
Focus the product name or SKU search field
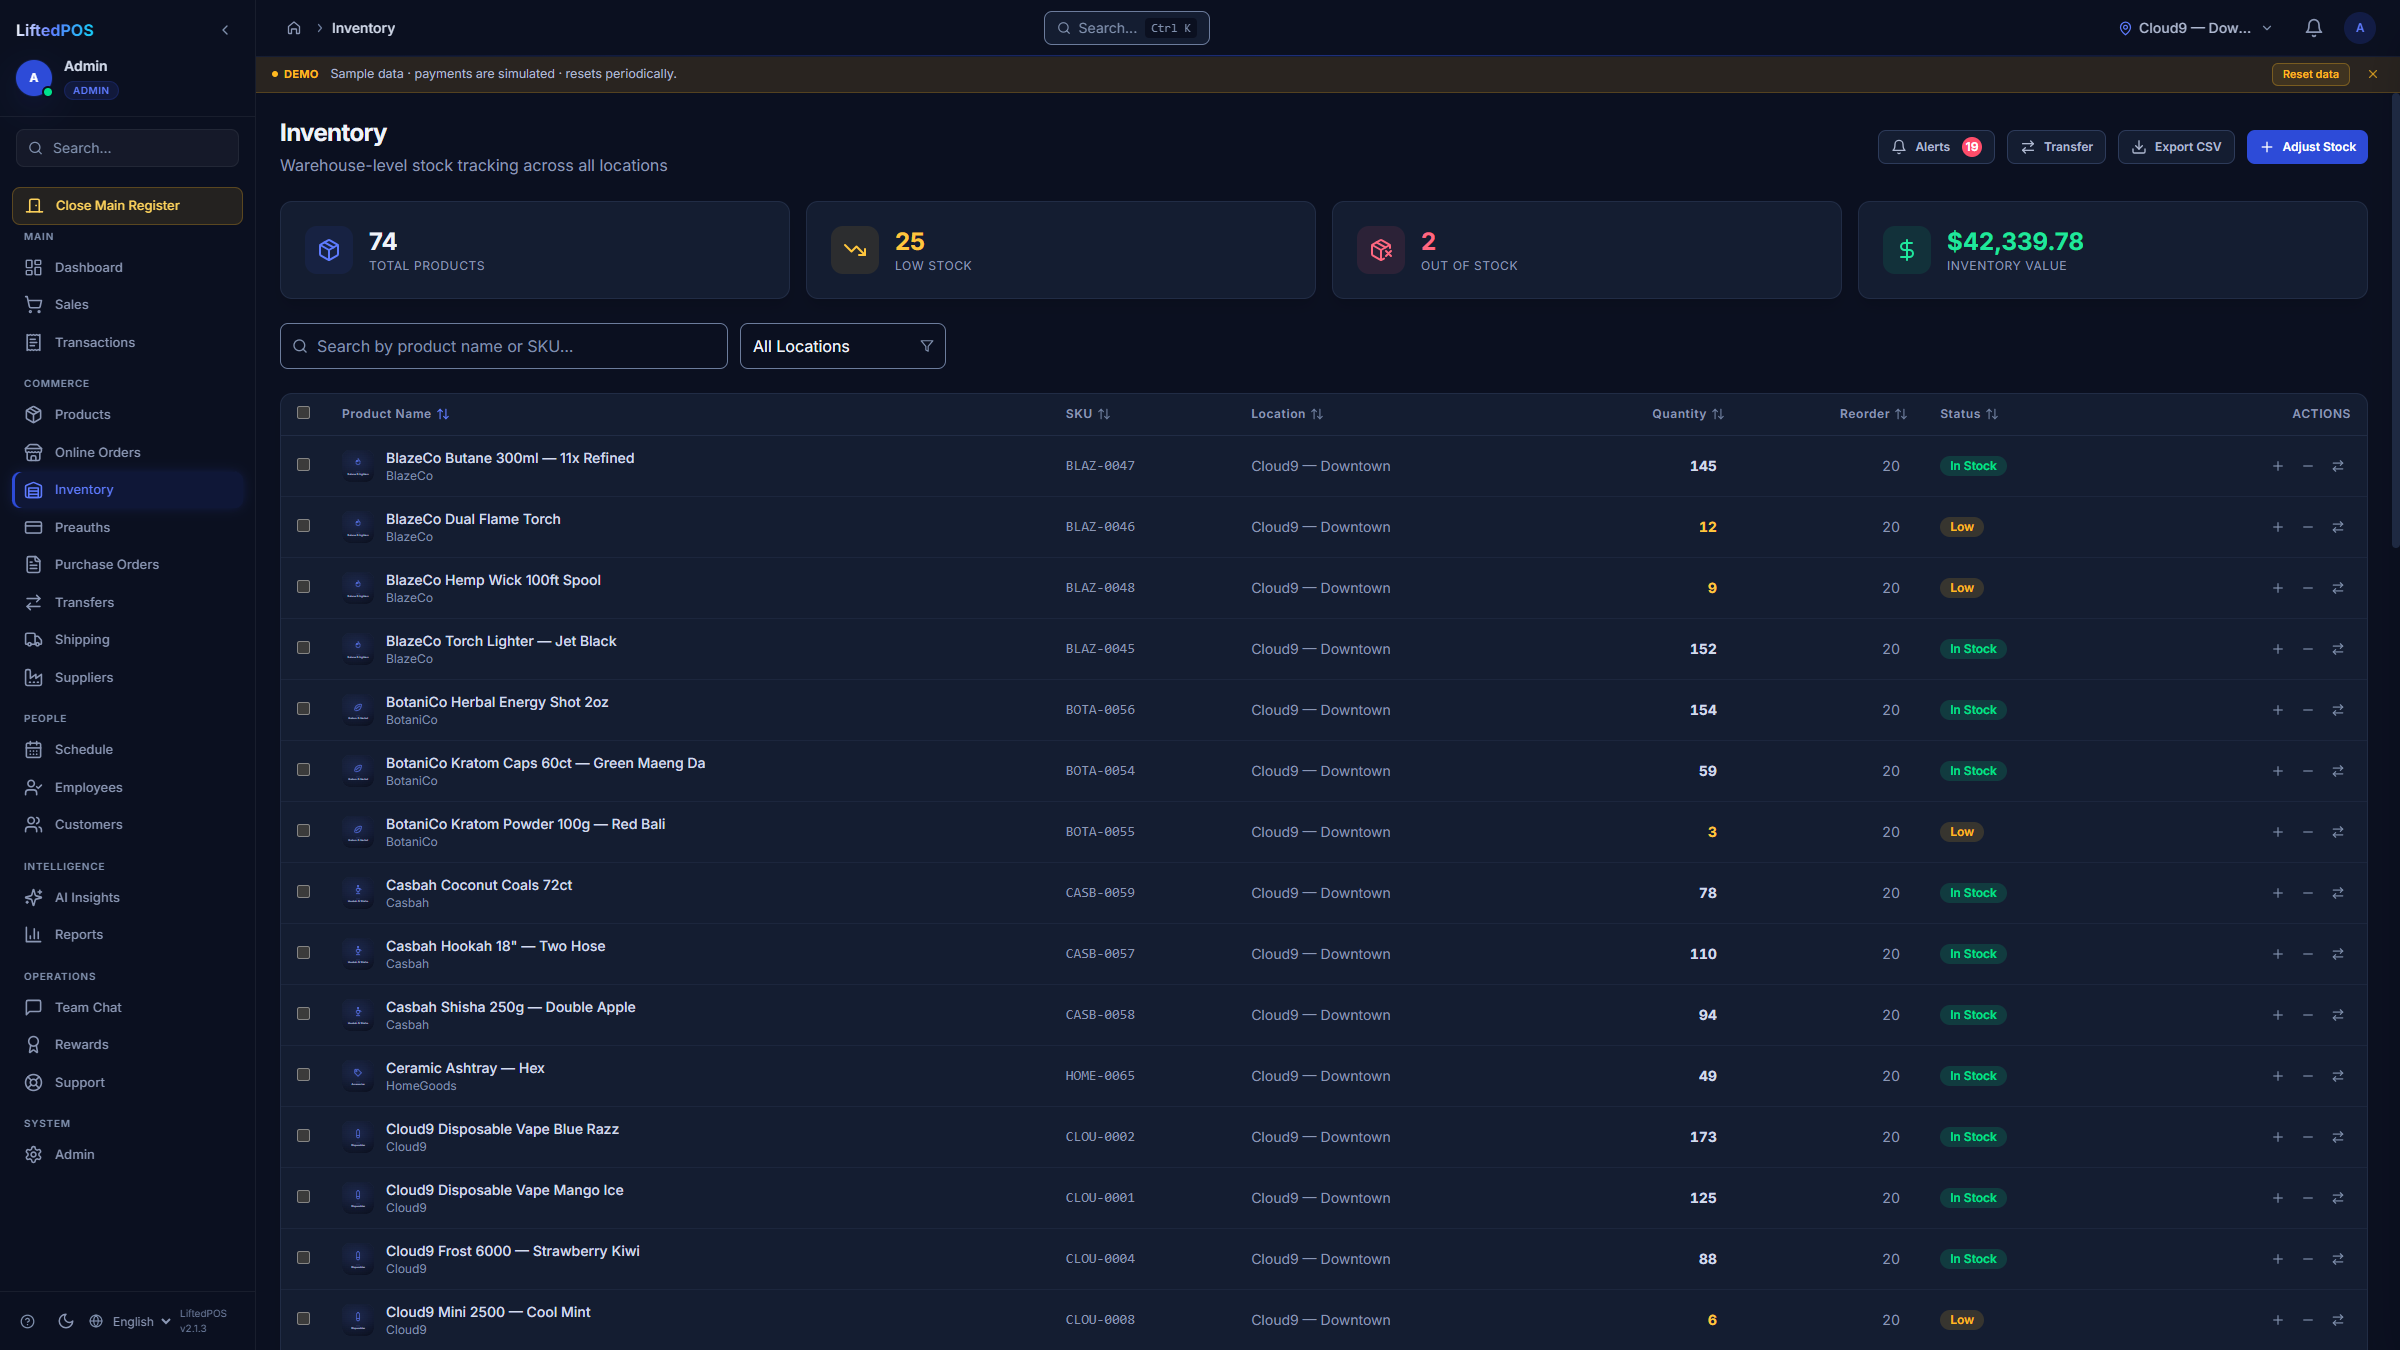click(x=504, y=346)
